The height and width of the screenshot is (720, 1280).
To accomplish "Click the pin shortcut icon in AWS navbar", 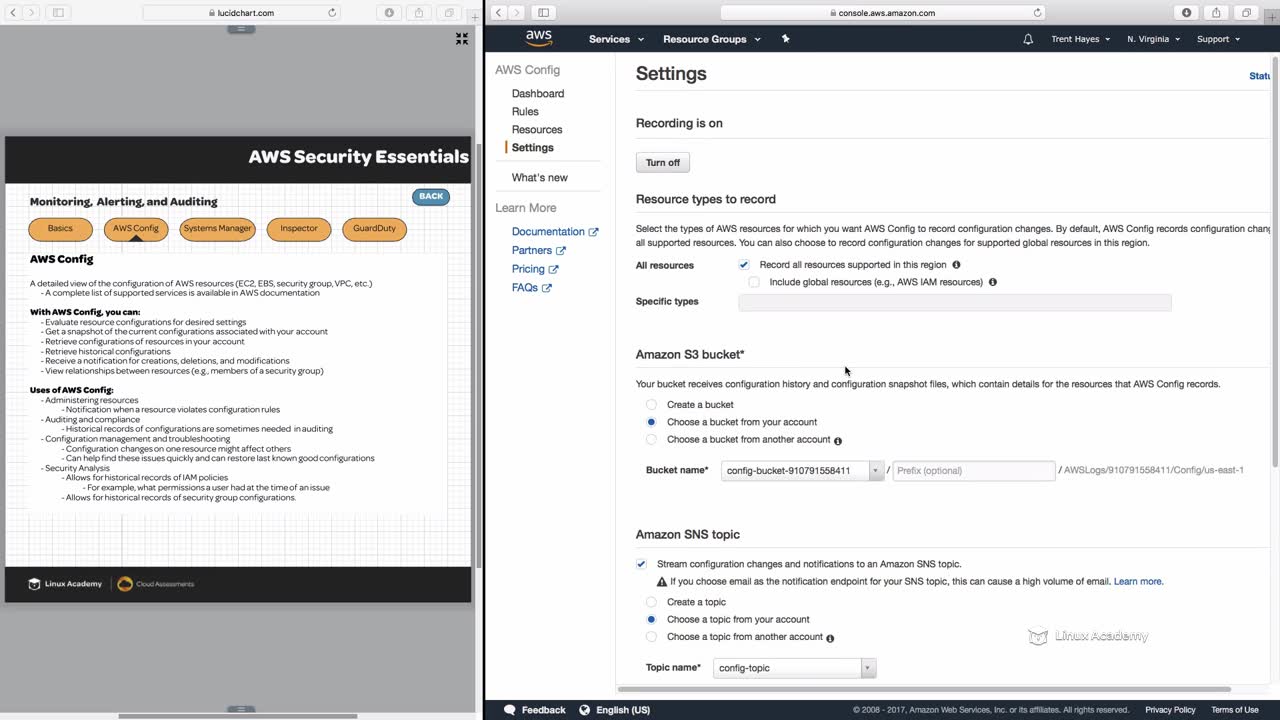I will pos(785,39).
